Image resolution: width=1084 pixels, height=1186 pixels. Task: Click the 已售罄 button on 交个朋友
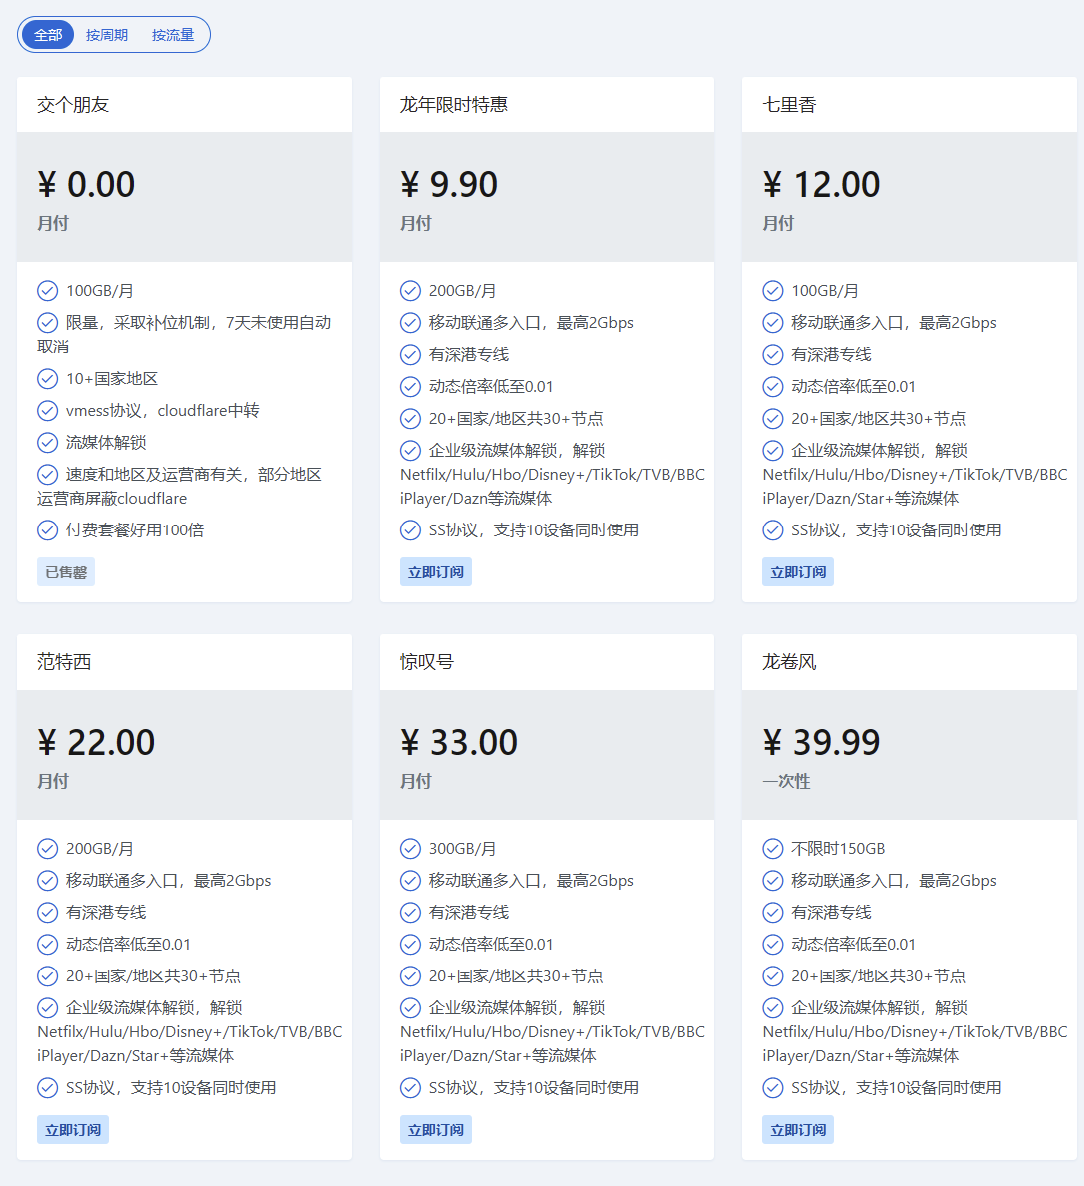66,572
